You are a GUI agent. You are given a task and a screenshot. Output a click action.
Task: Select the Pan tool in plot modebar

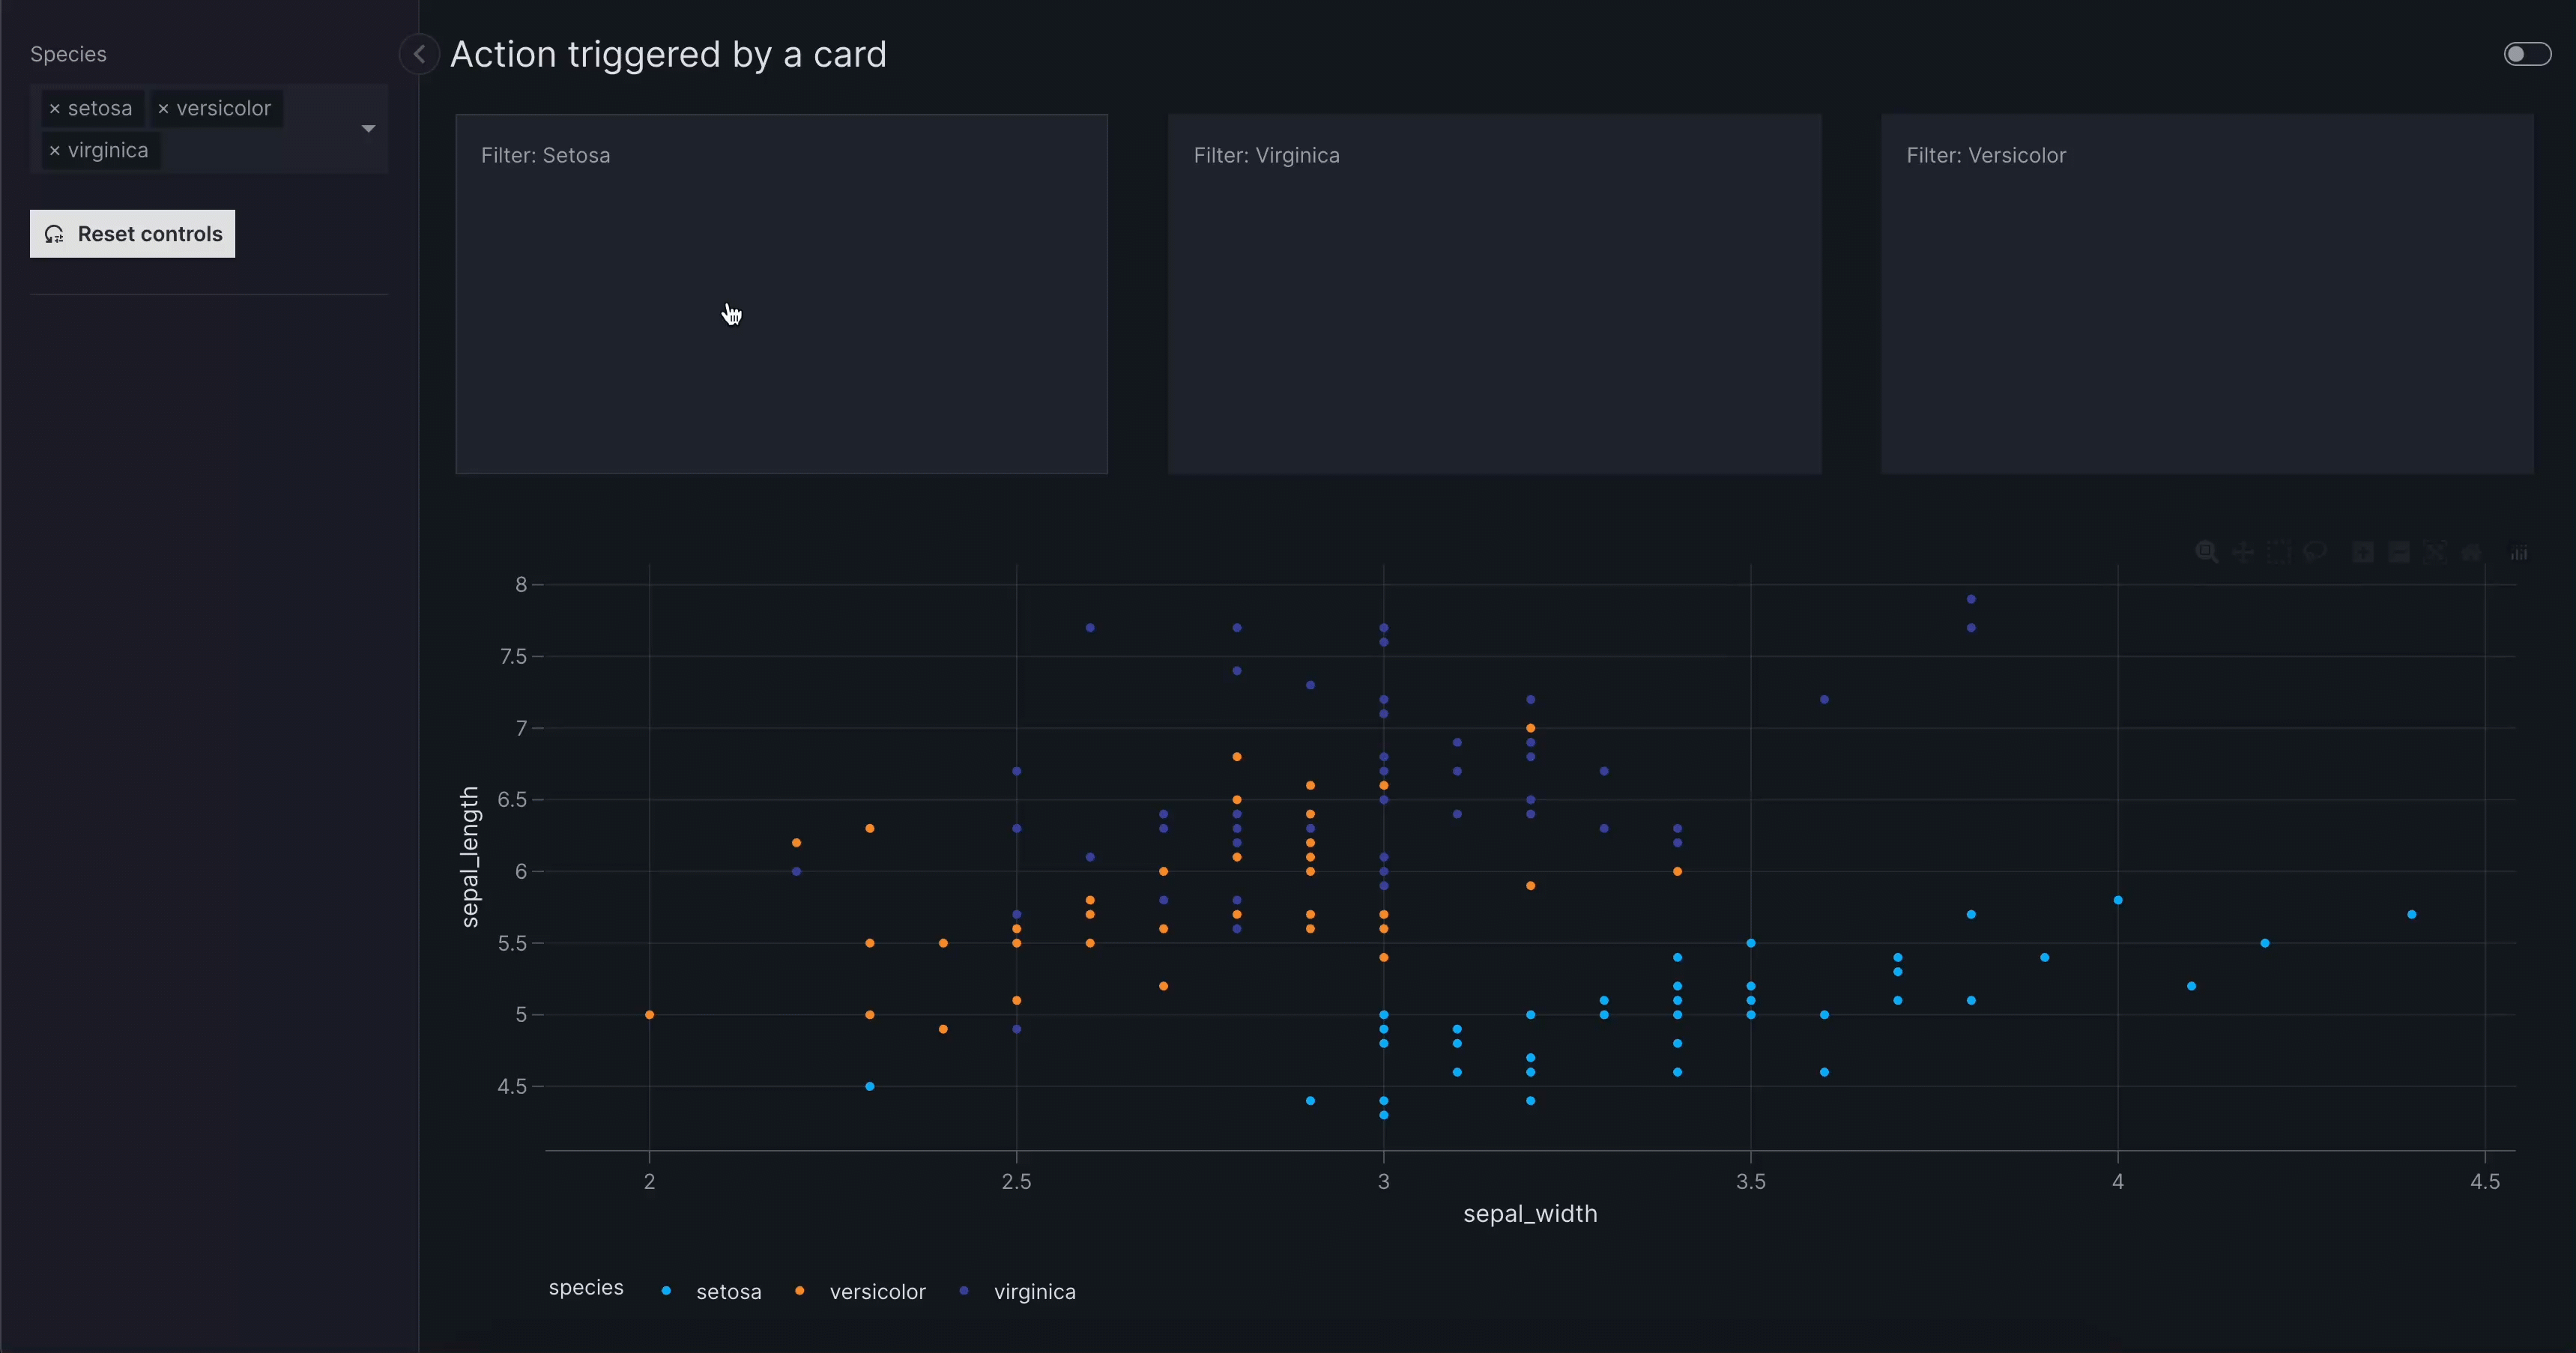click(2243, 552)
